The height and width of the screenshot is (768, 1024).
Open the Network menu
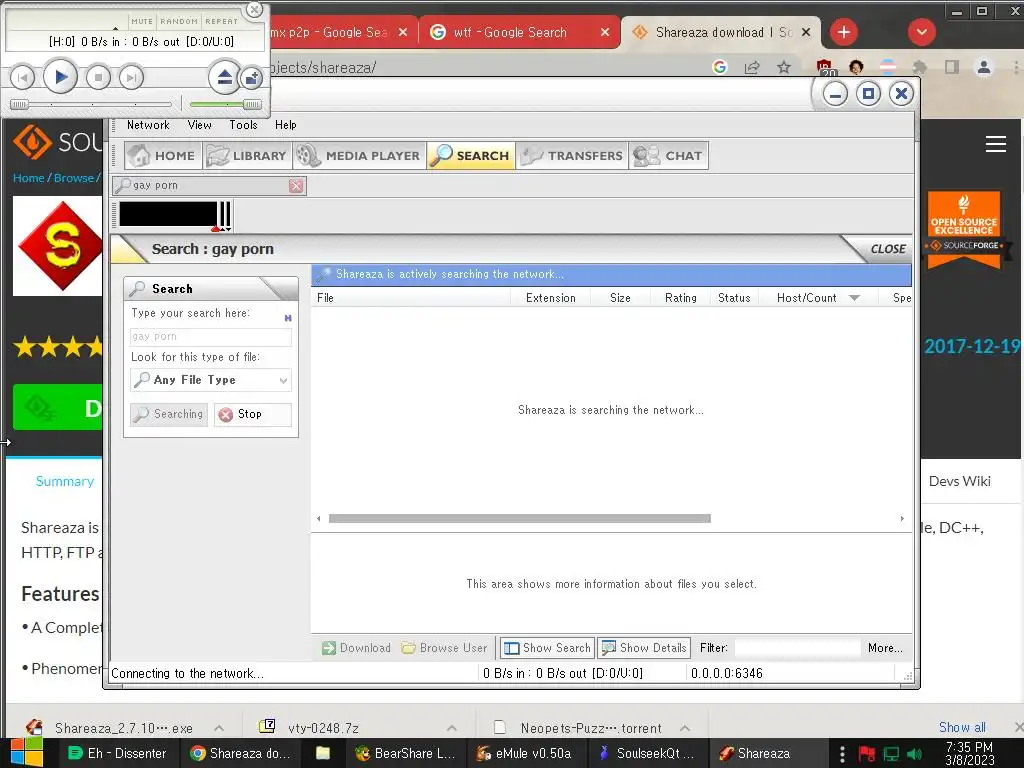tap(148, 125)
